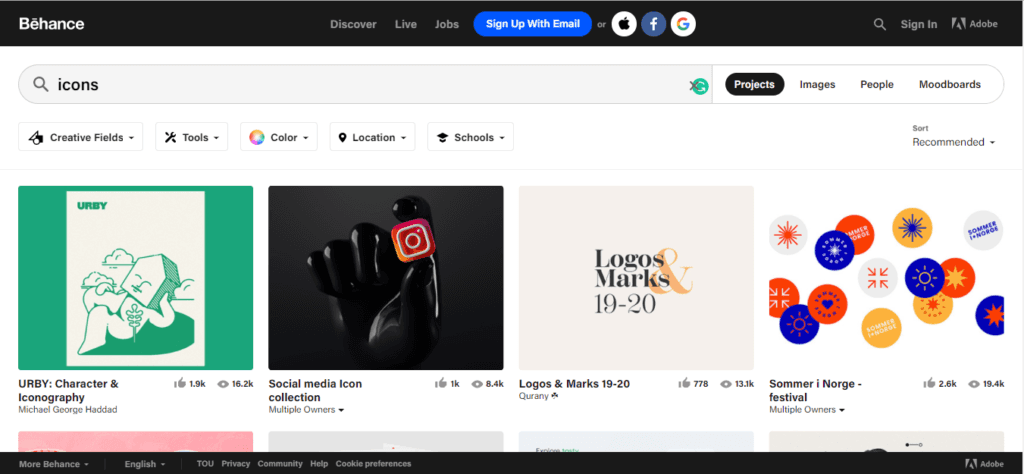Click the magnifier icon in the search bar
This screenshot has height=474, width=1024.
click(41, 84)
